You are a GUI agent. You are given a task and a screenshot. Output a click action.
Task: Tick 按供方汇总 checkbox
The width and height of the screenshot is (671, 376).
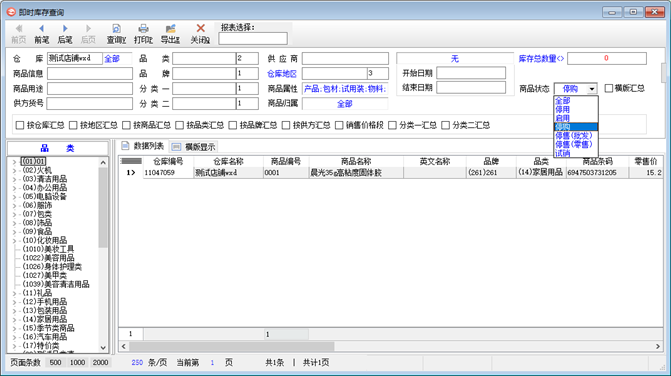(x=286, y=125)
